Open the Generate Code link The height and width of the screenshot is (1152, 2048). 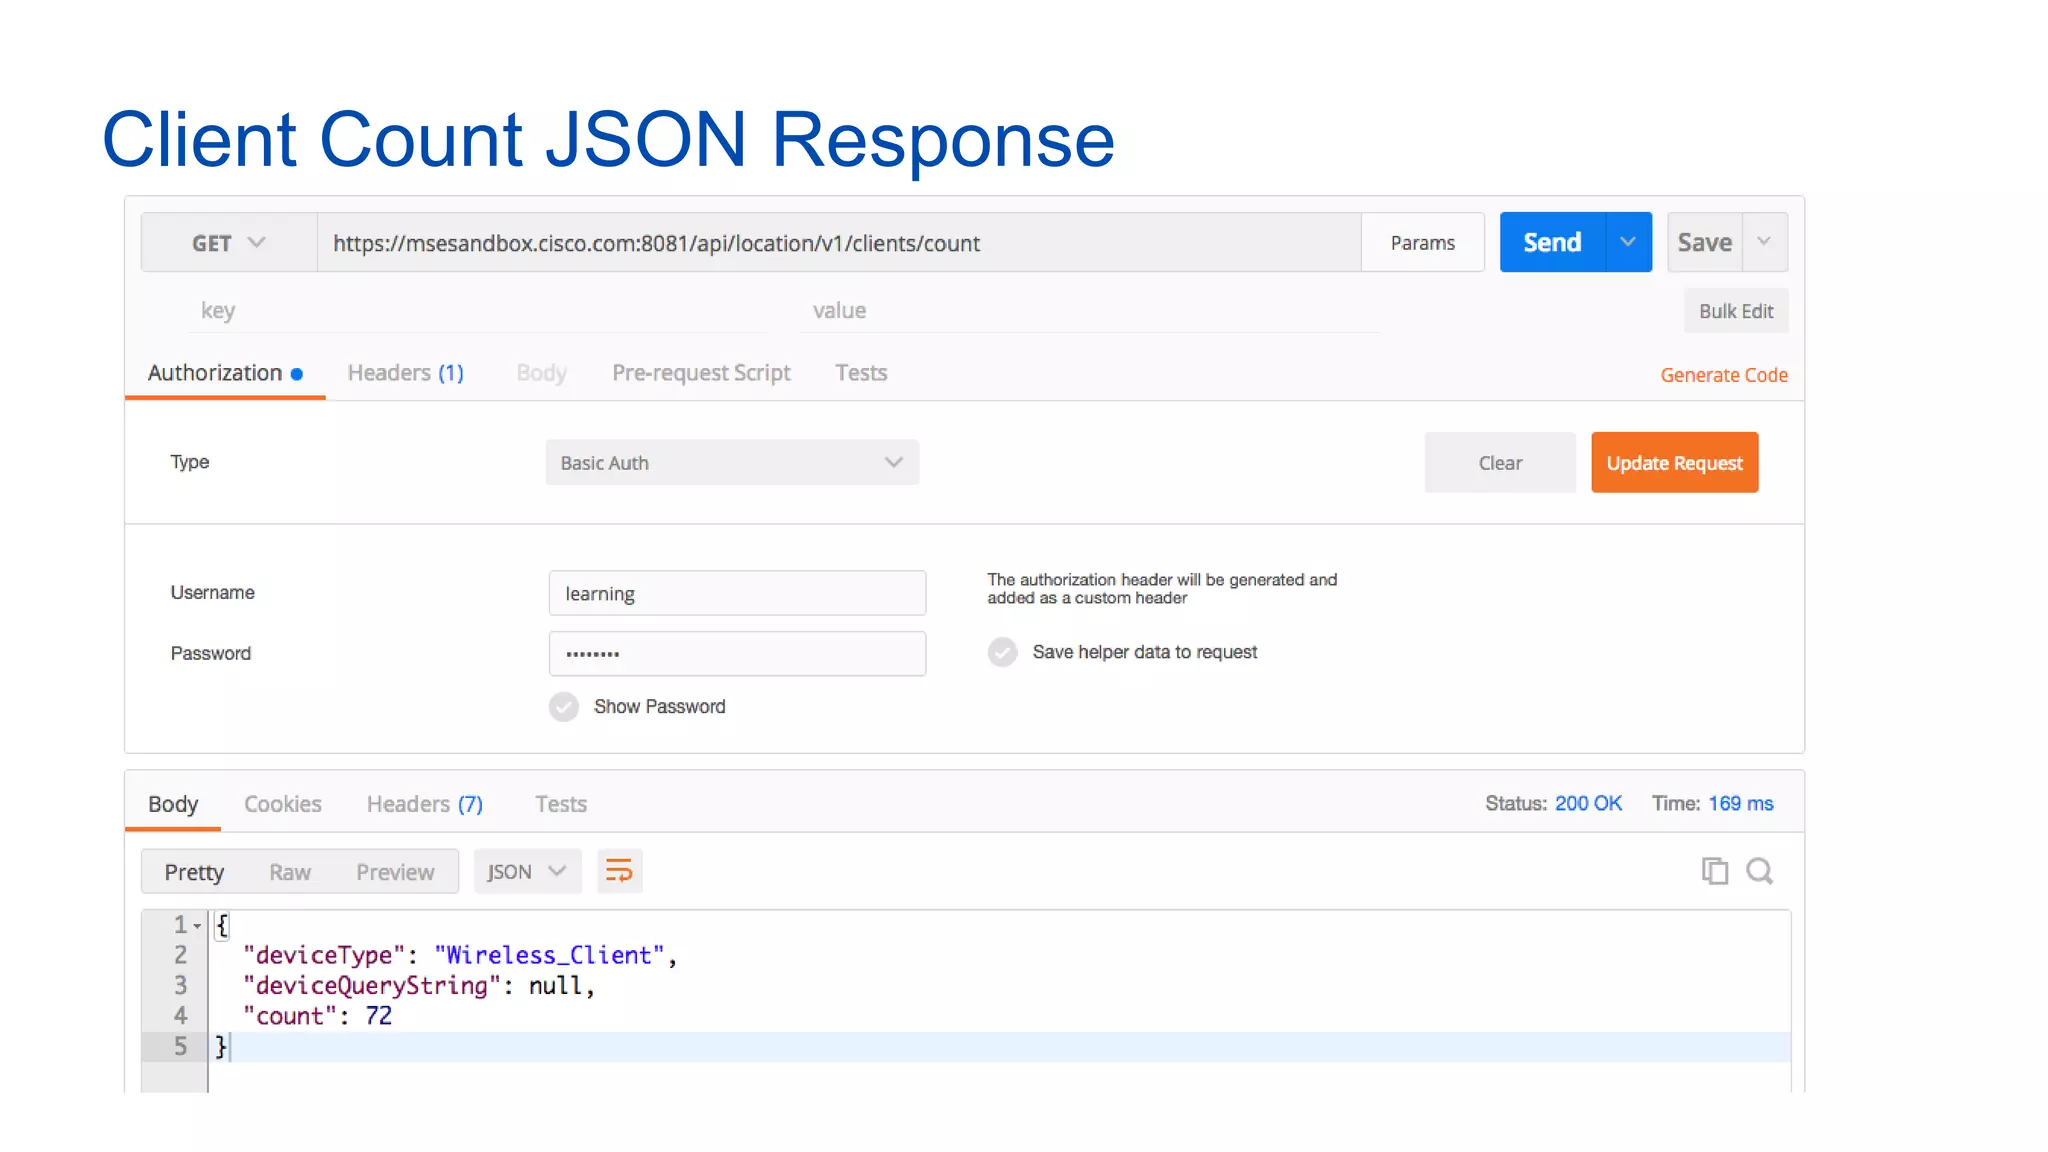[x=1724, y=375]
